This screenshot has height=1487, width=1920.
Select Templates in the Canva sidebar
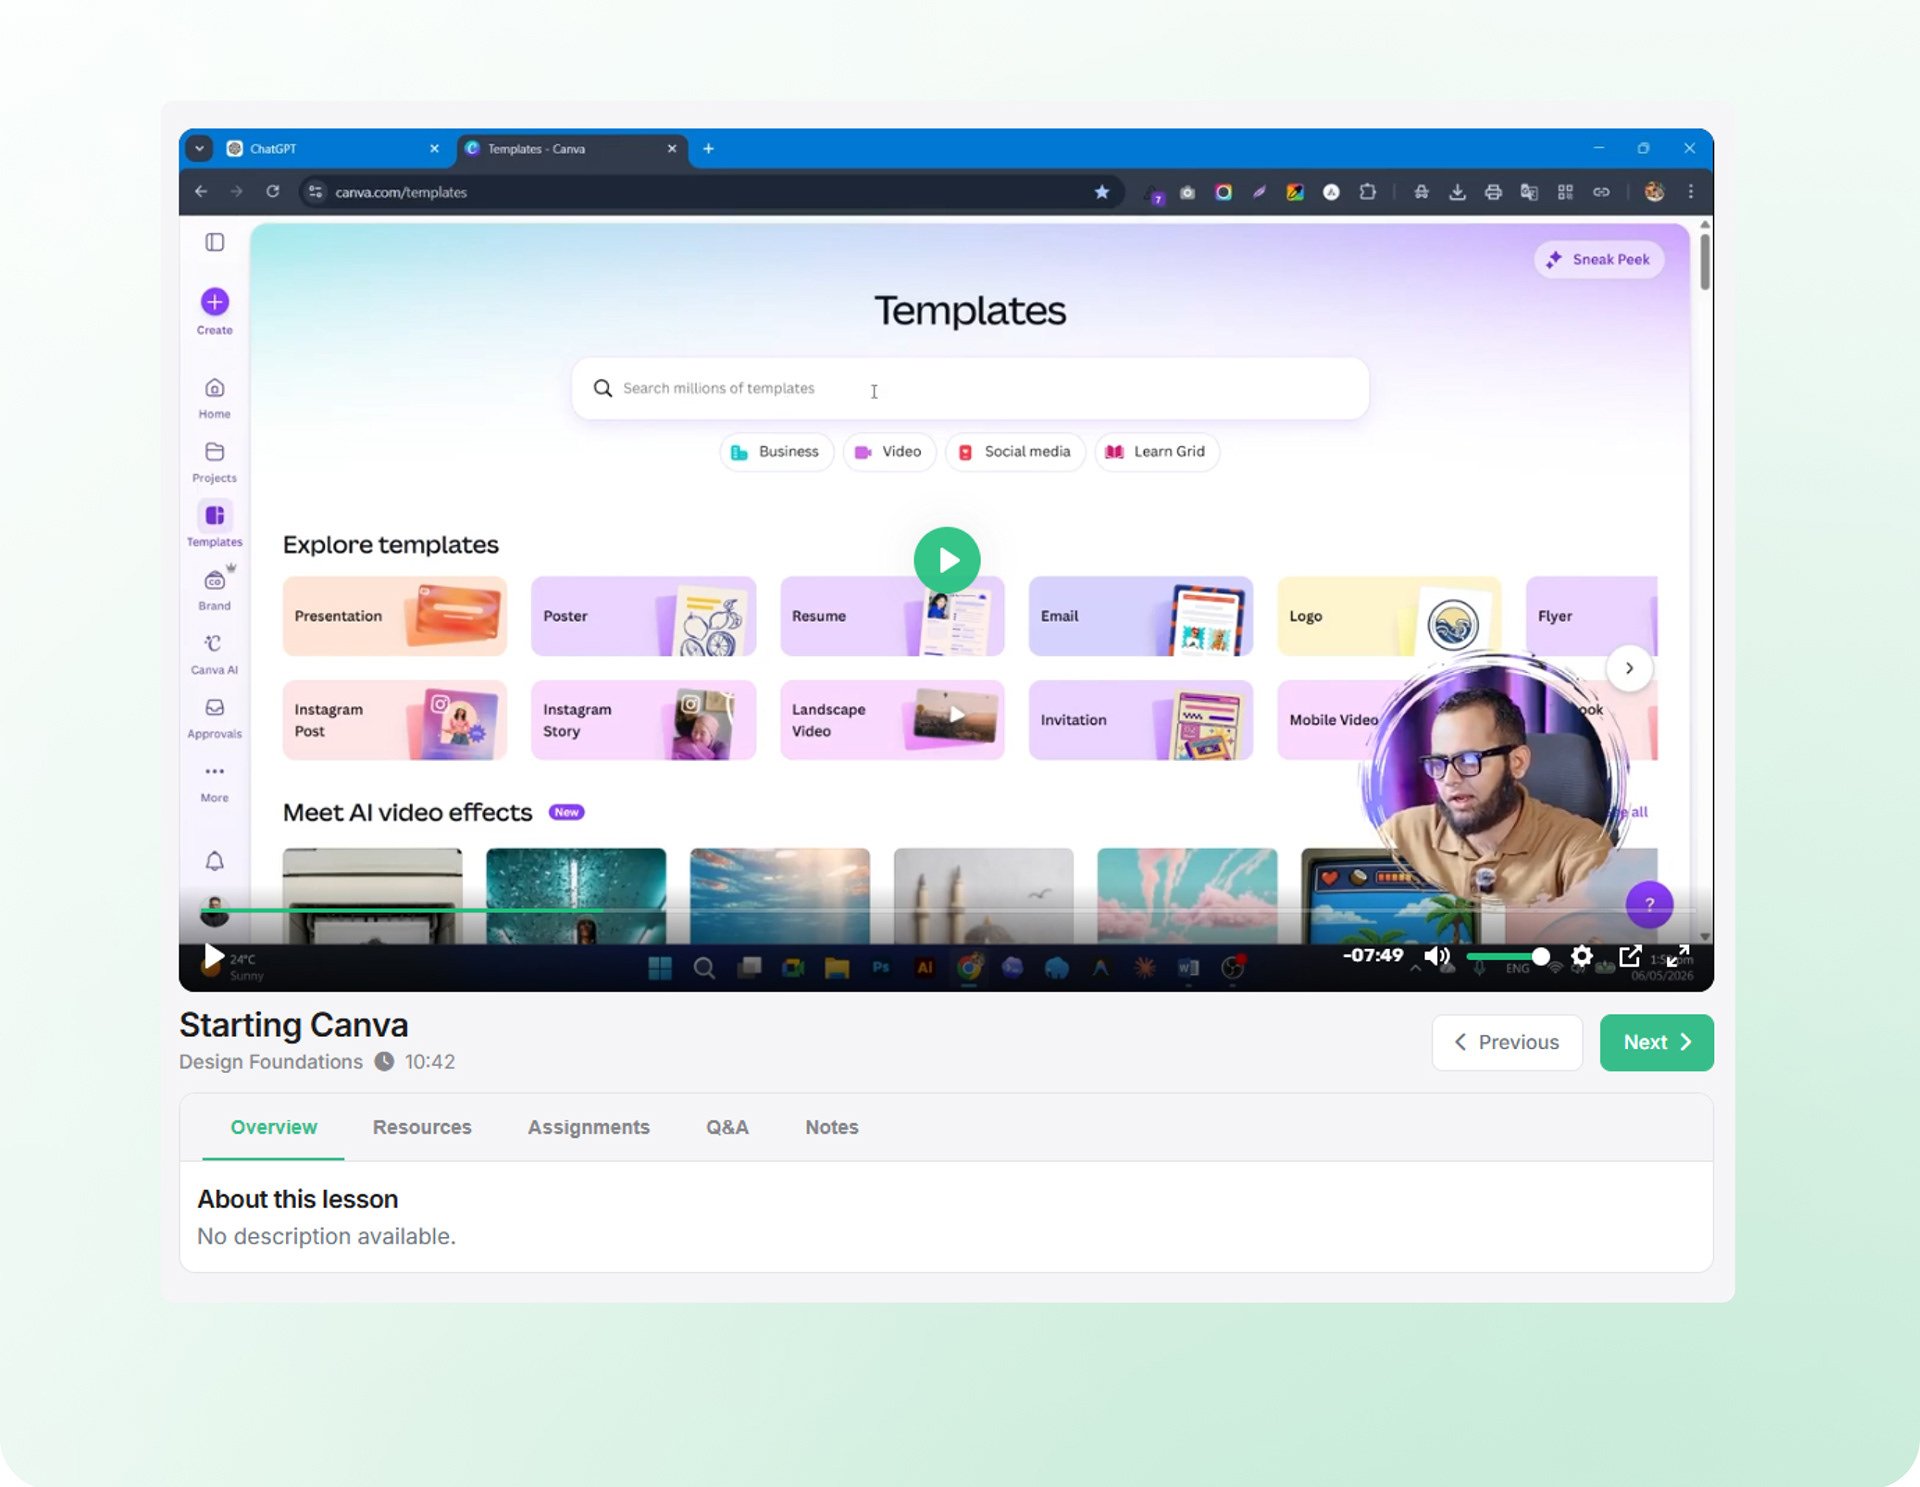point(214,524)
